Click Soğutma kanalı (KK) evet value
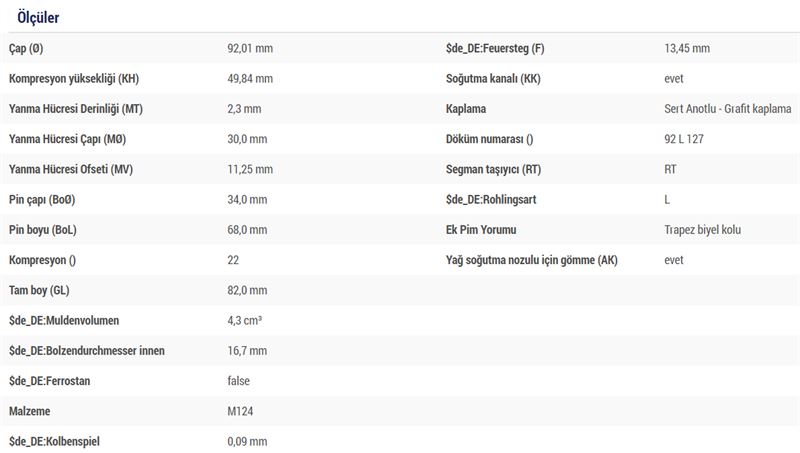 (x=673, y=79)
